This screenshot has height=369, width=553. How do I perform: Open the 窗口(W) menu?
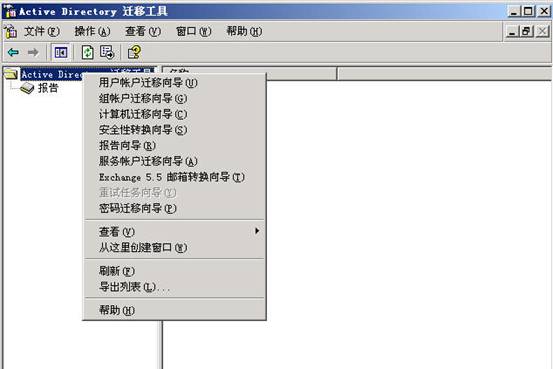pyautogui.click(x=194, y=32)
